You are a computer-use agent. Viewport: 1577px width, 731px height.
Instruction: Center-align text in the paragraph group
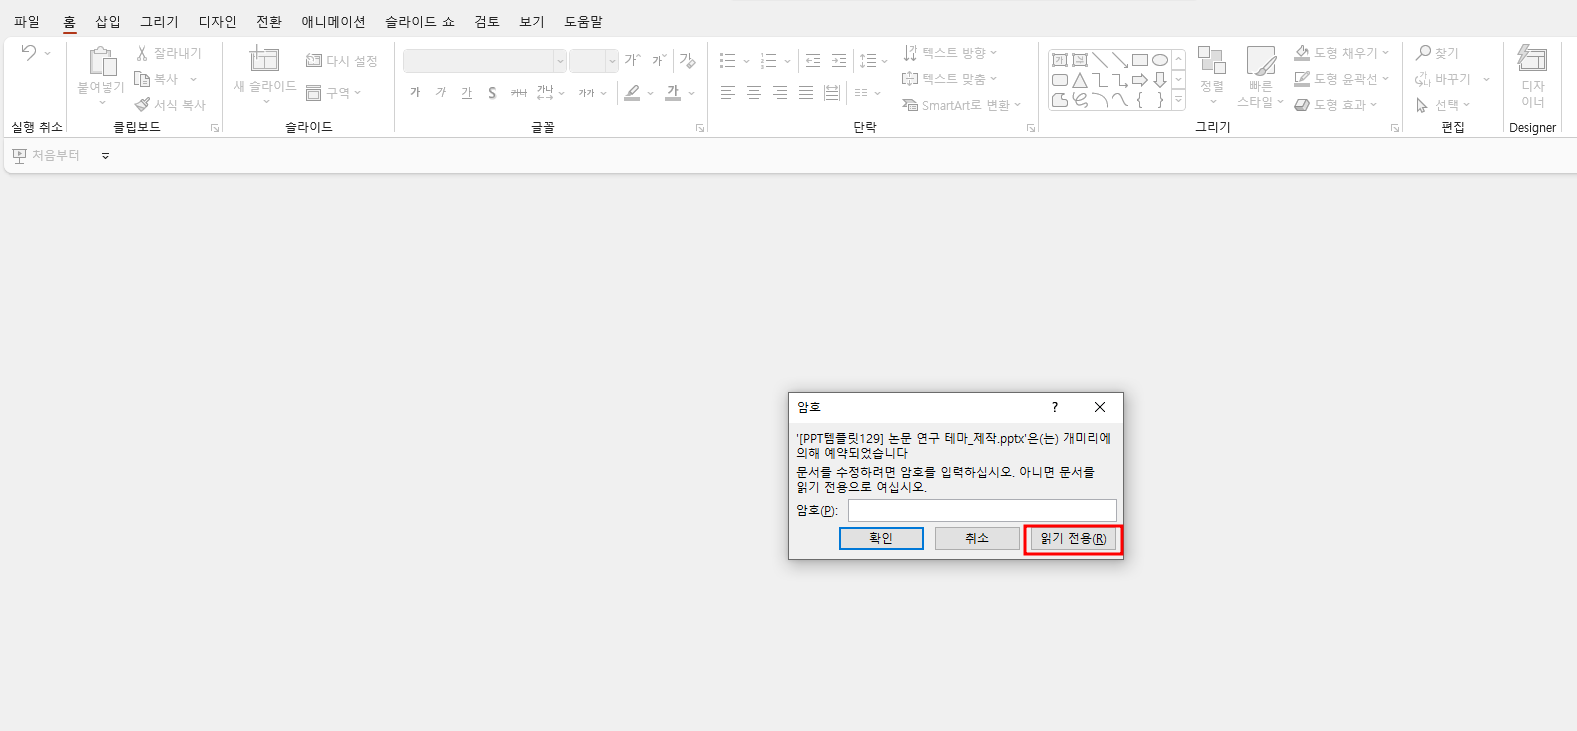[754, 93]
